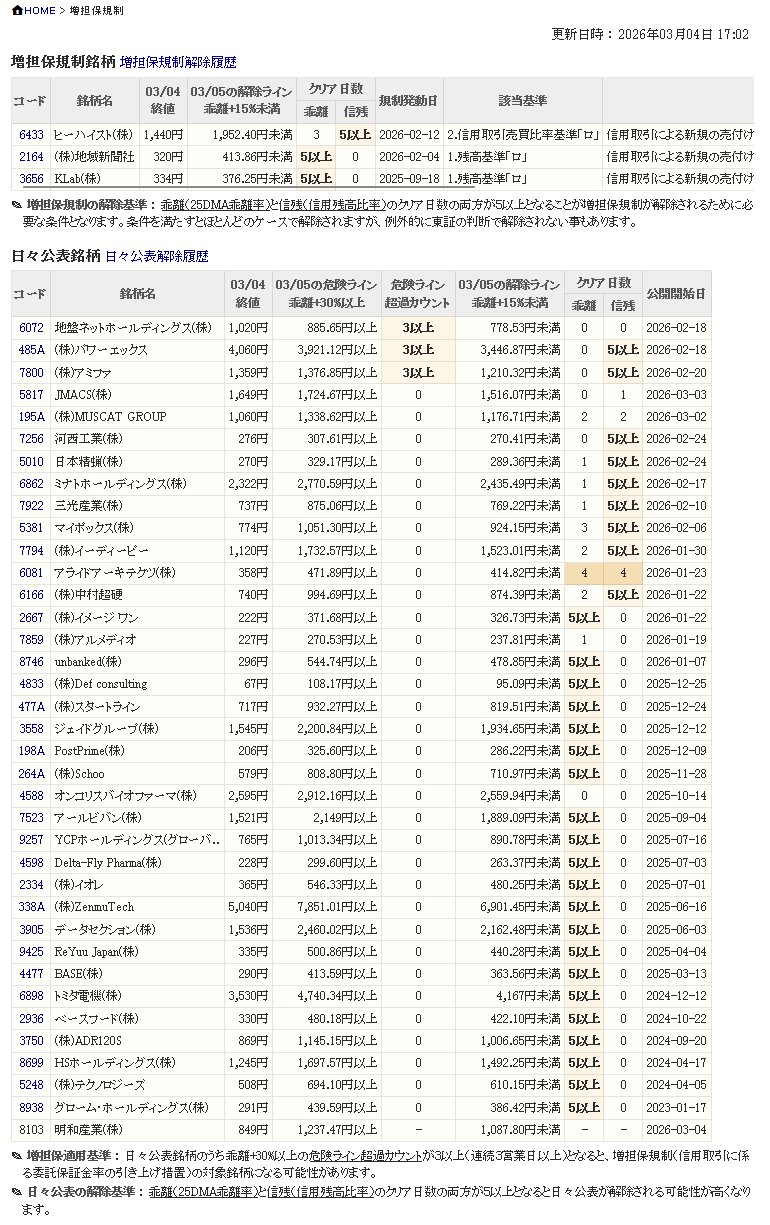770x1225 pixels.
Task: Open stock code 2164 地域新聞社
Action: point(31,157)
